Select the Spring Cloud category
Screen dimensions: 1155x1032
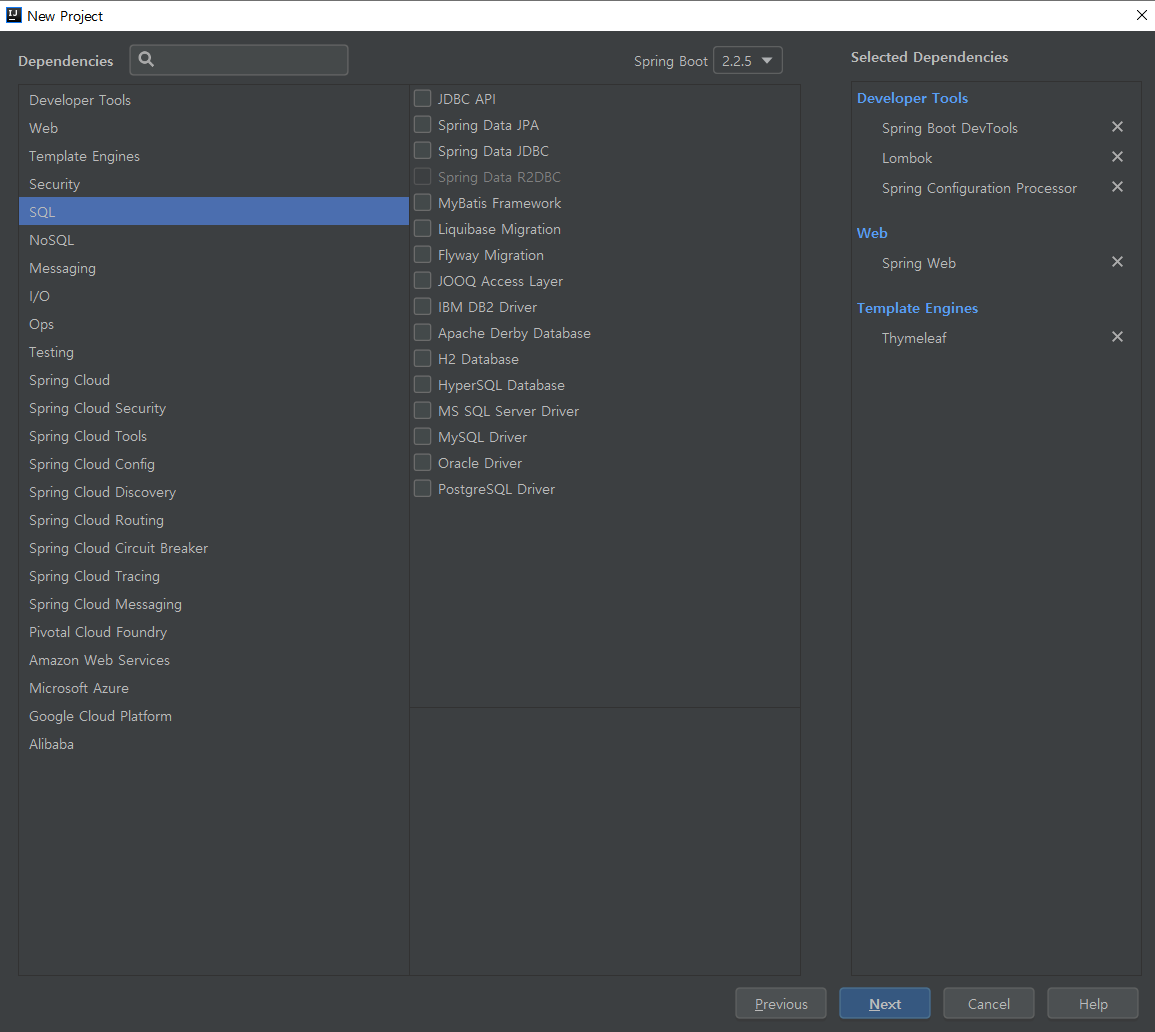pos(214,379)
